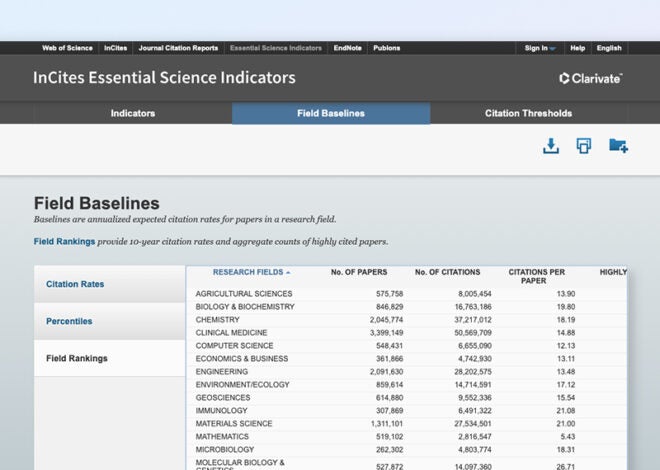Click the copy/duplicate window icon

coord(584,146)
